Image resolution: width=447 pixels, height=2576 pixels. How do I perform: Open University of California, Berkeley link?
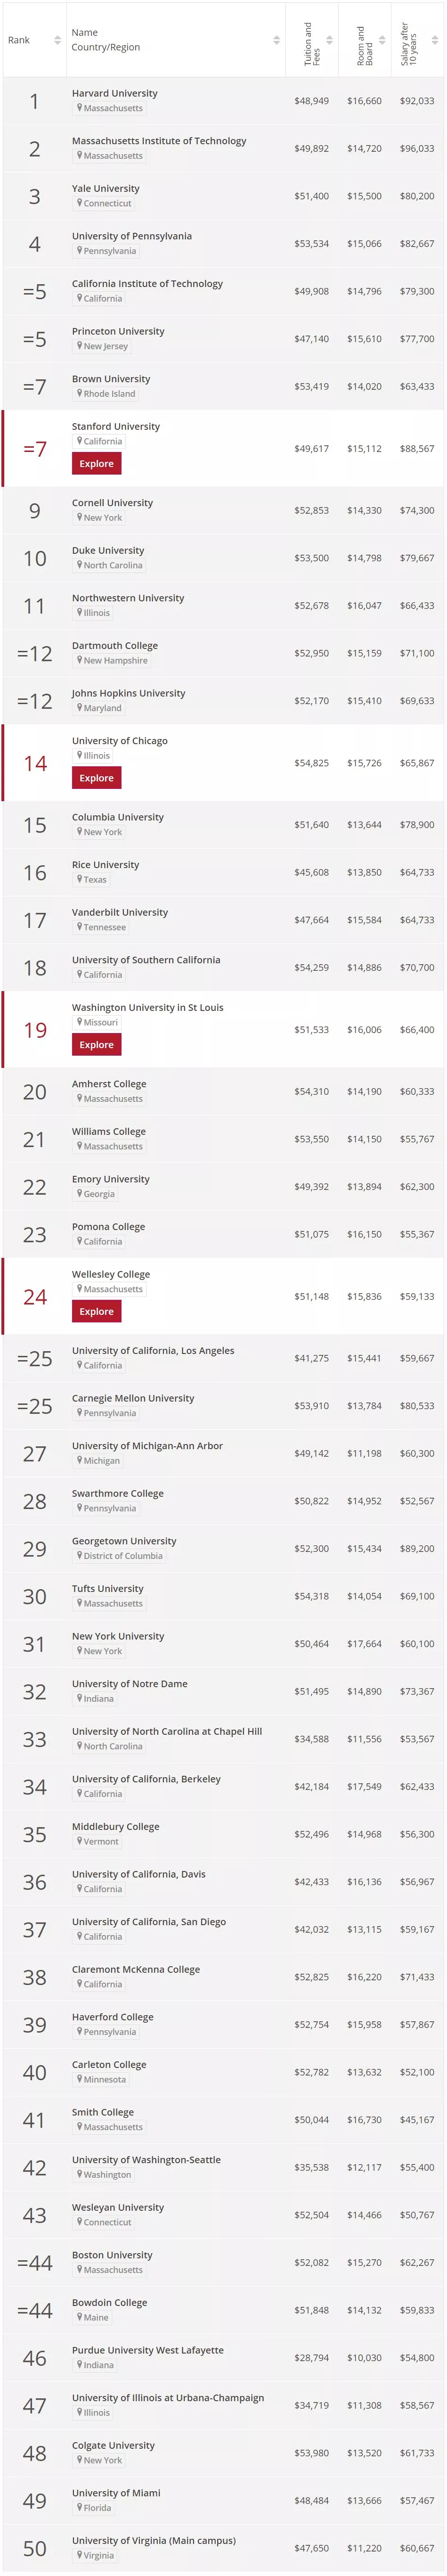click(146, 1779)
